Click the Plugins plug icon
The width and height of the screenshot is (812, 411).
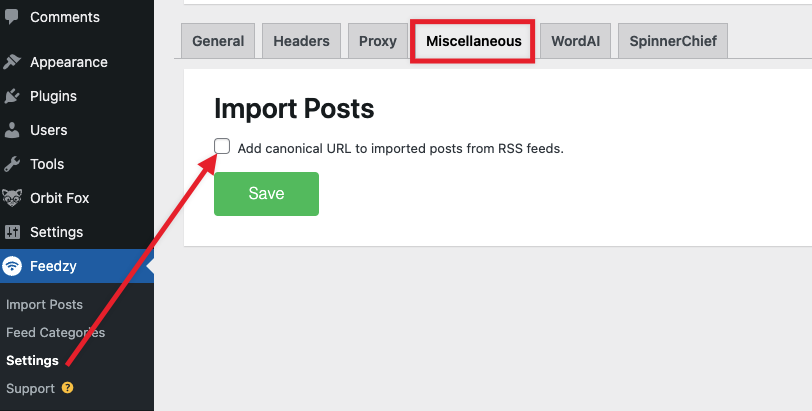(11, 96)
